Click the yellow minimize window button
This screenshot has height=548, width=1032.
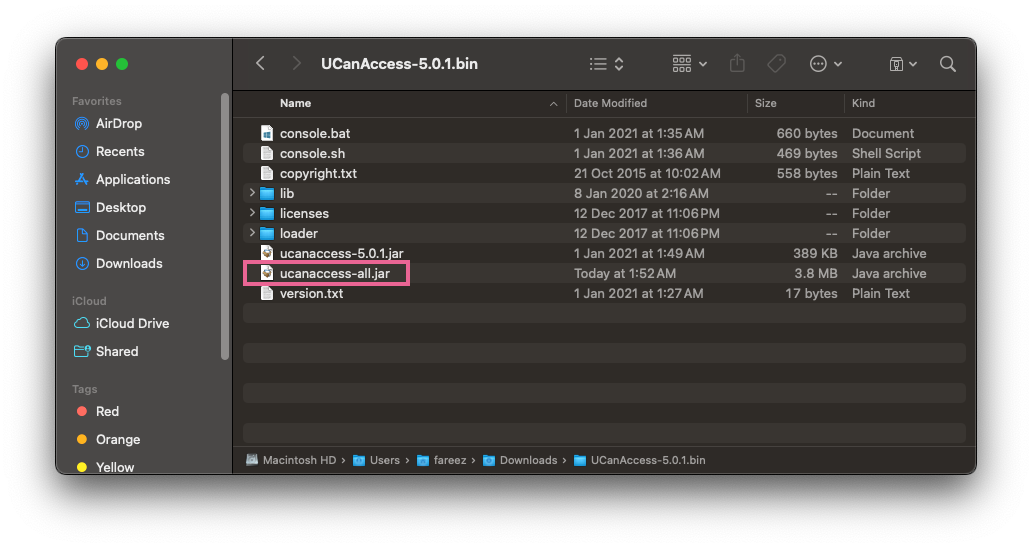click(x=102, y=64)
